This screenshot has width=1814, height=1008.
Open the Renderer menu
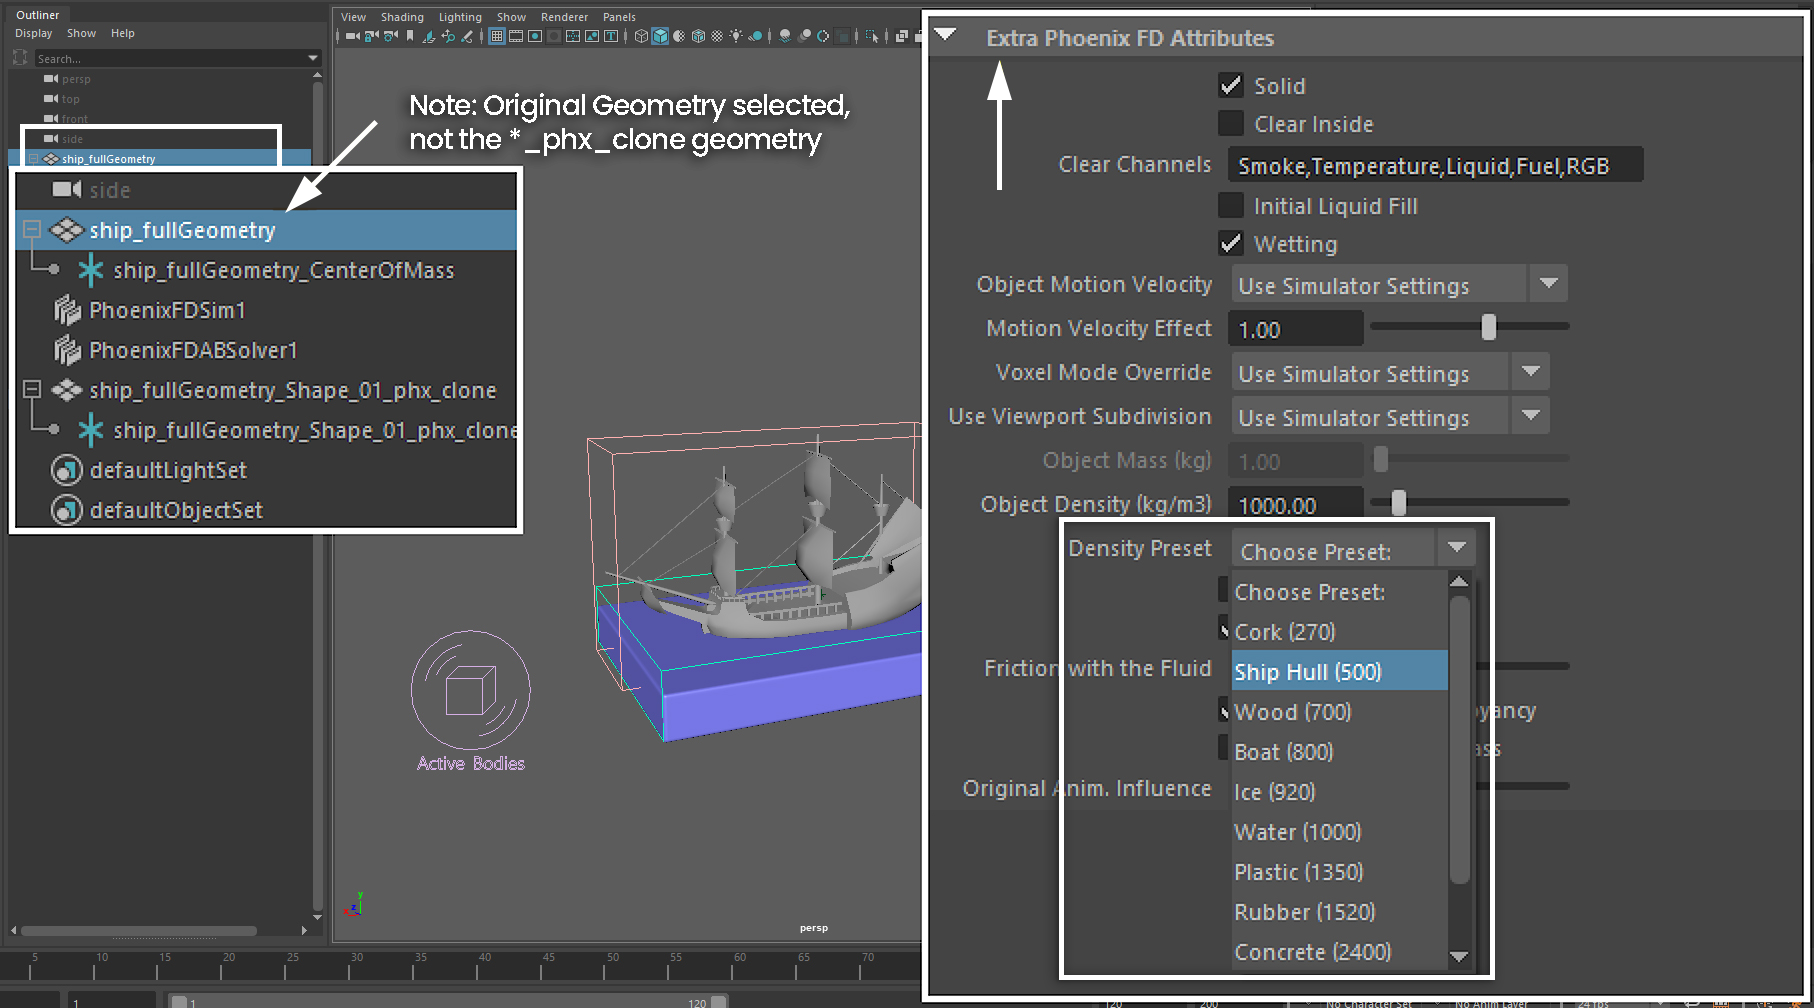coord(564,17)
